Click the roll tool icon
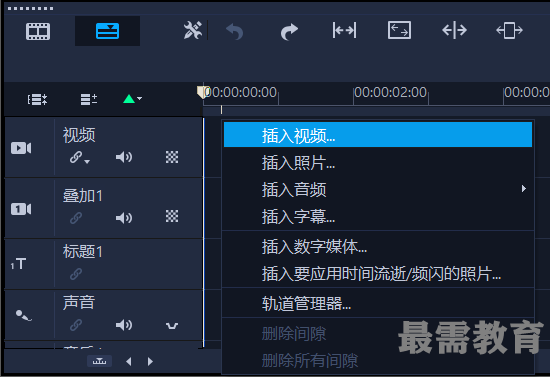550x377 pixels. tap(454, 30)
